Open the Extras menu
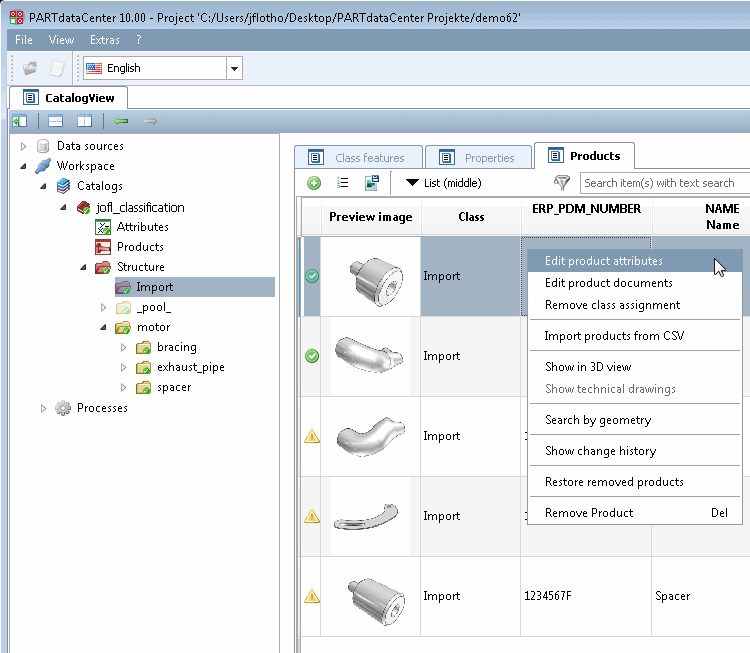 [105, 40]
